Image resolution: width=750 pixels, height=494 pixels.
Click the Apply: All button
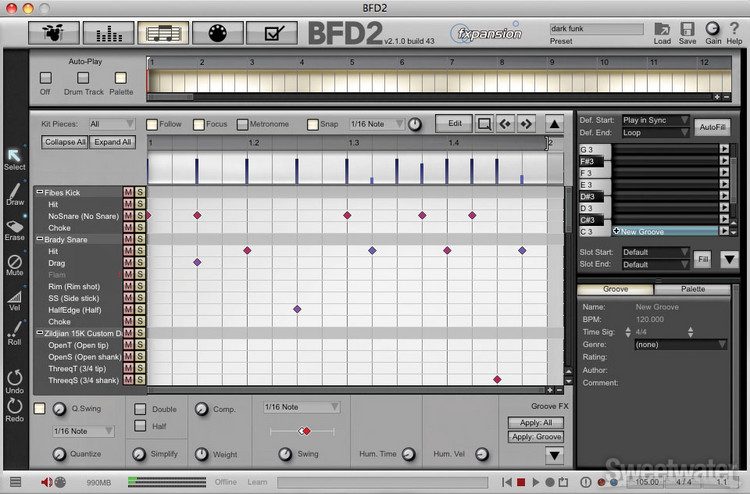click(536, 423)
